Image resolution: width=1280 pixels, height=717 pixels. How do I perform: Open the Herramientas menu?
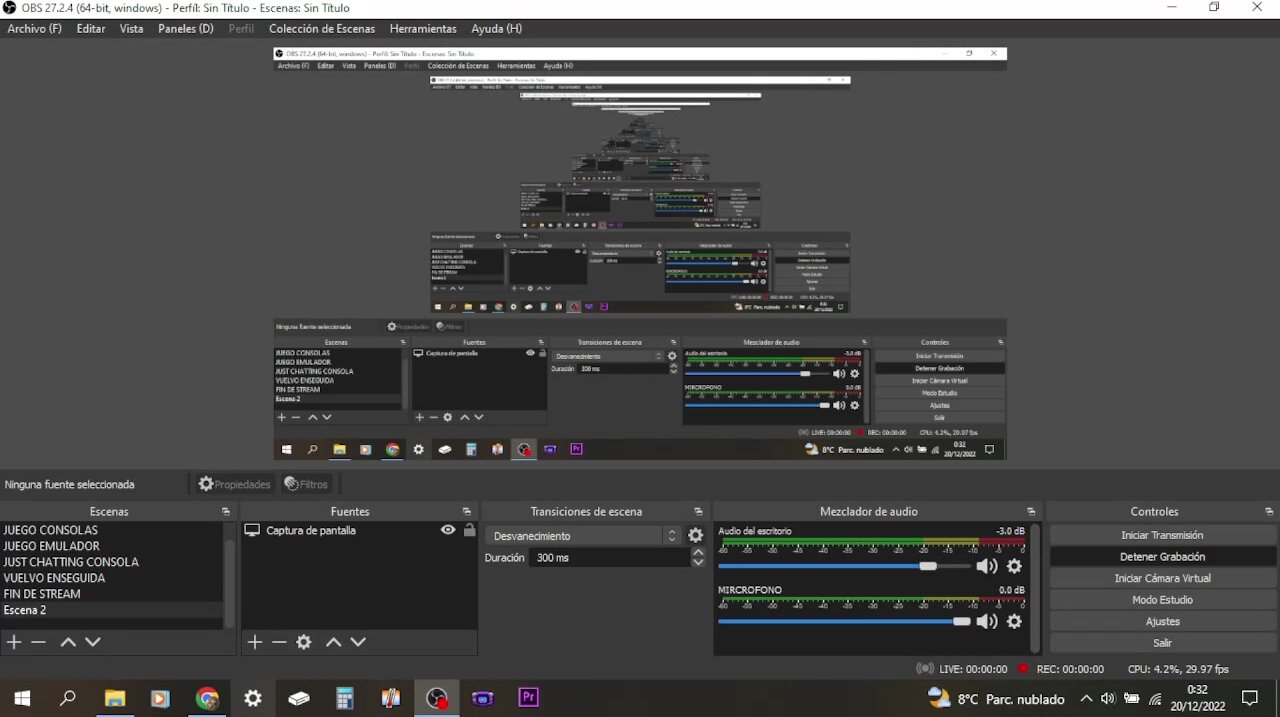point(423,29)
